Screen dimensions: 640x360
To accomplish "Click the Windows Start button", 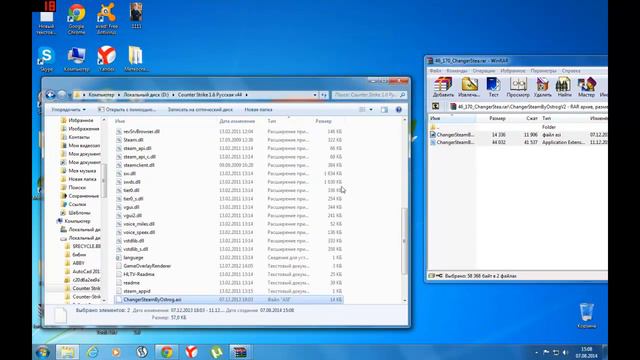I will pos(42,352).
